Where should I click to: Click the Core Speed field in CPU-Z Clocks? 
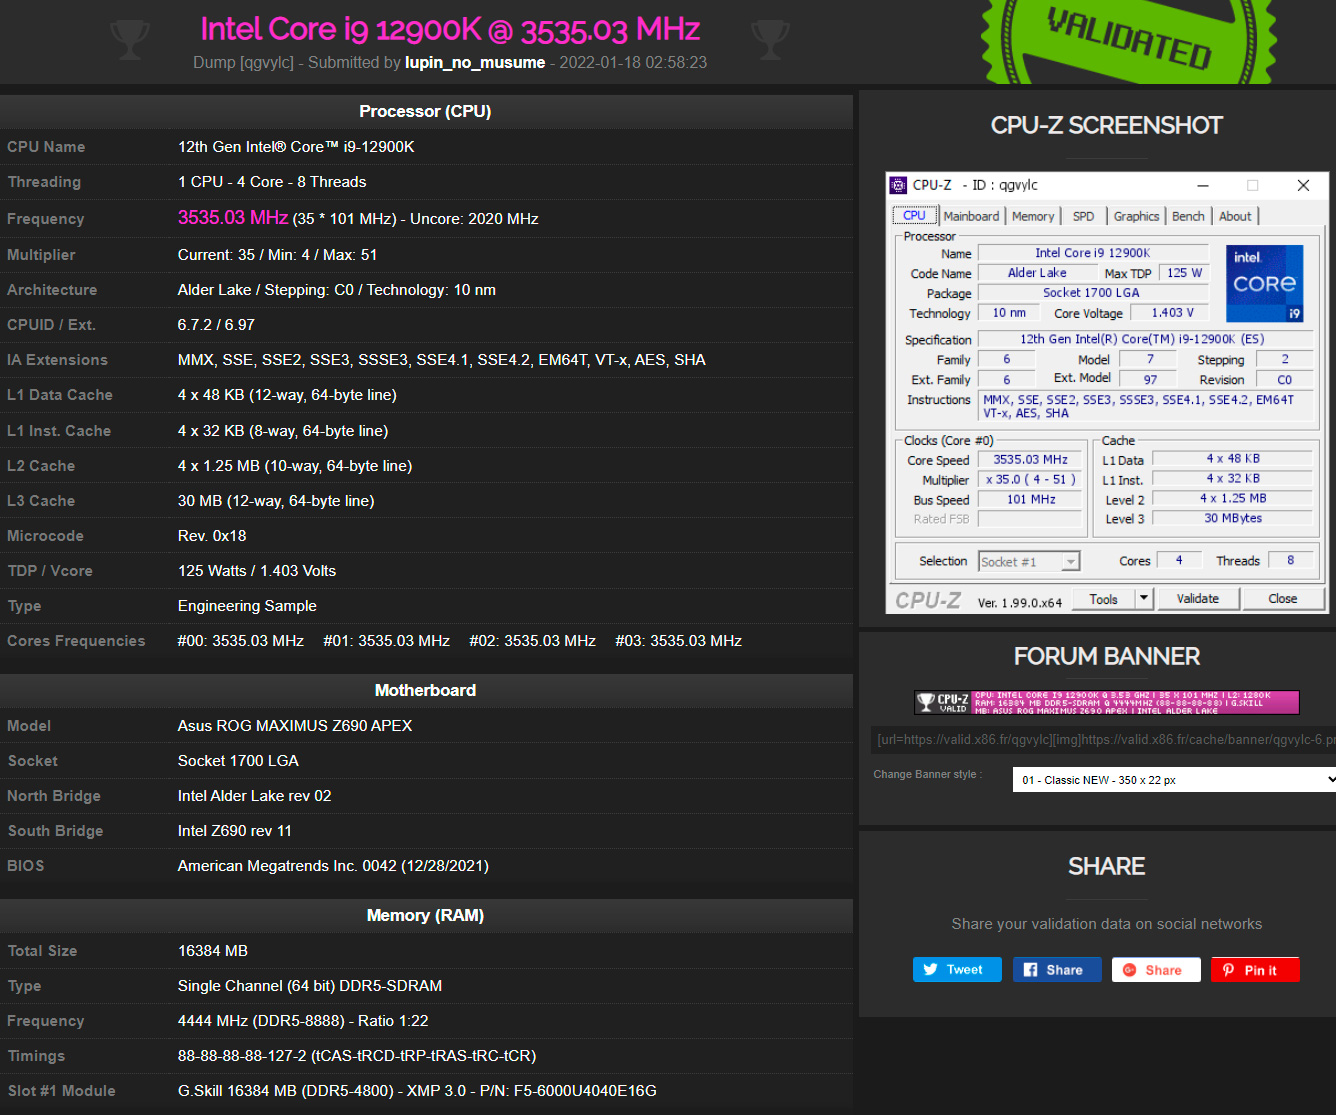coord(1030,460)
